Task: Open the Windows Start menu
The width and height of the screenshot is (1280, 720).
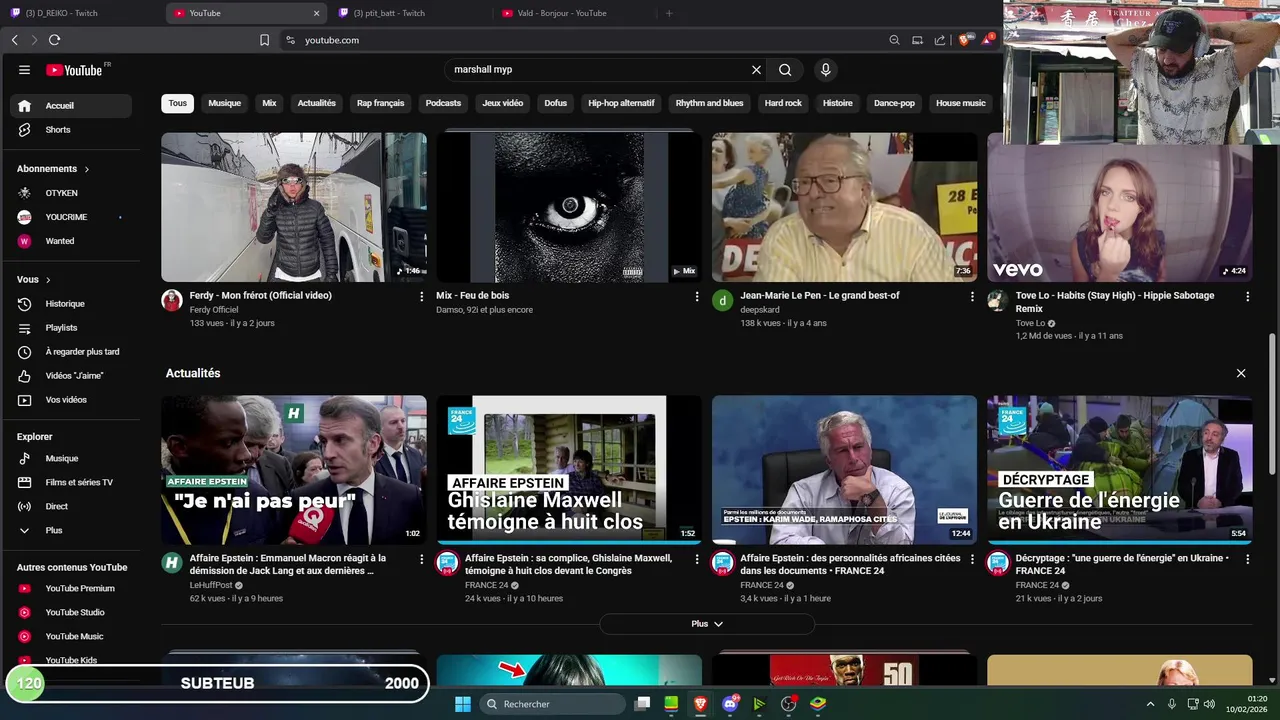Action: [x=463, y=704]
